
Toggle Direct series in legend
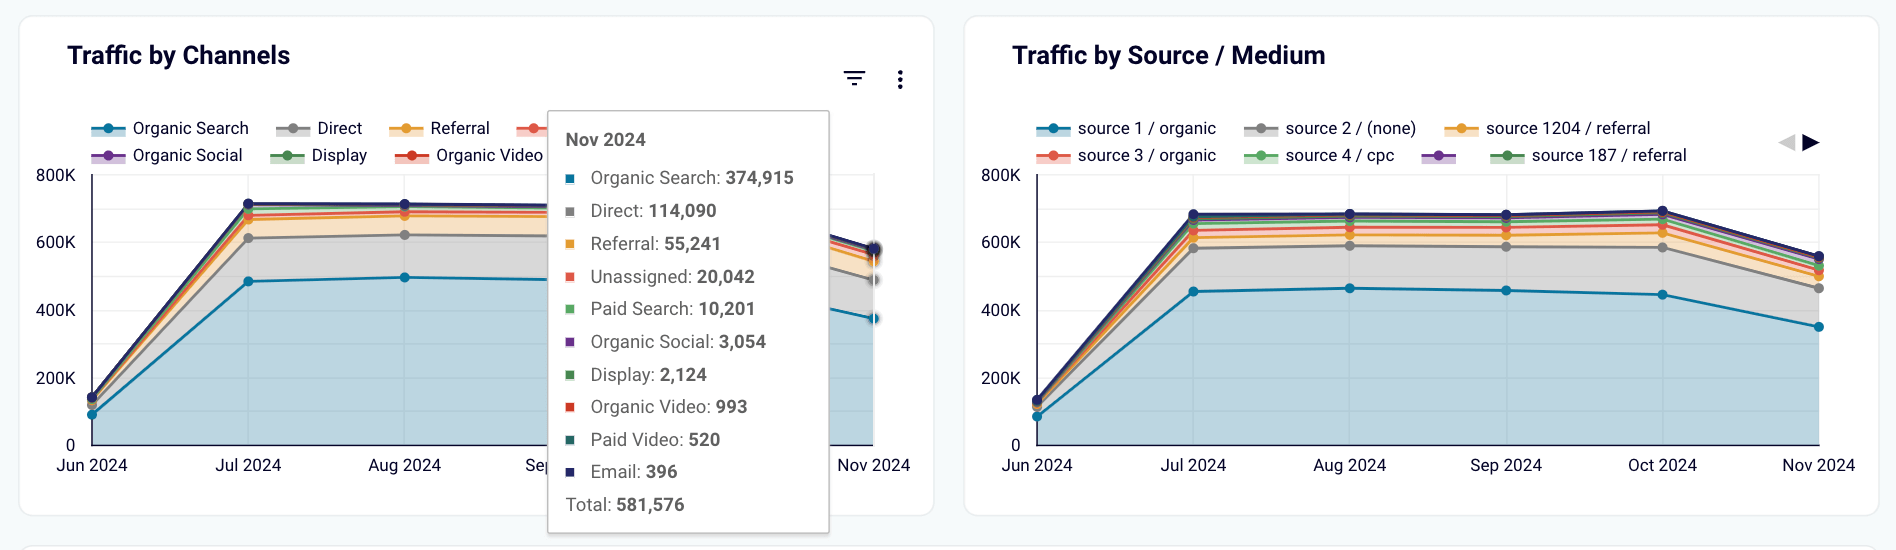pos(319,129)
